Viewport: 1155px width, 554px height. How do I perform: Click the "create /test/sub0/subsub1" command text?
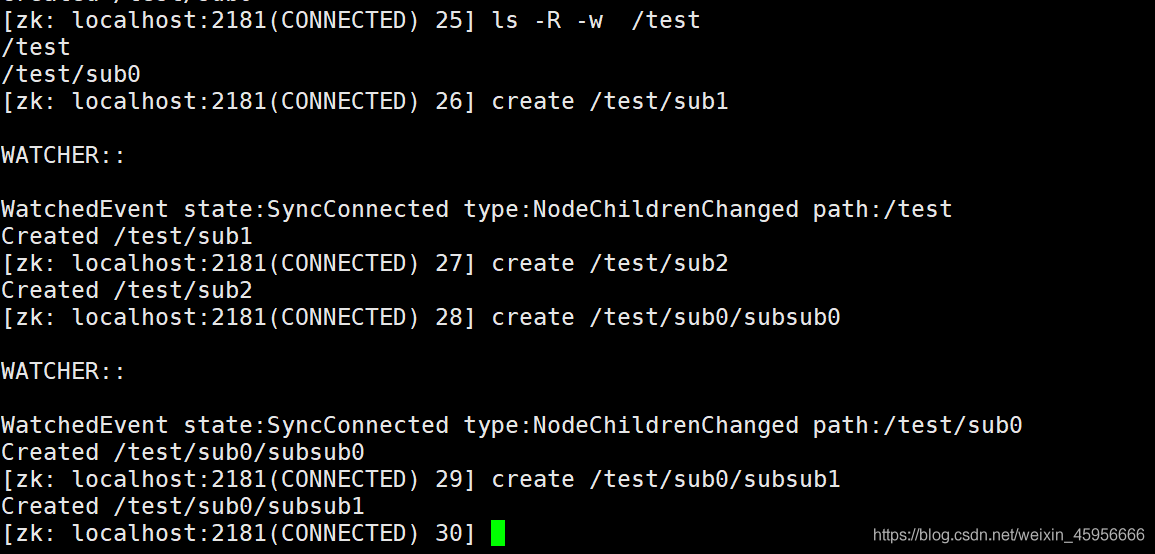pos(666,479)
